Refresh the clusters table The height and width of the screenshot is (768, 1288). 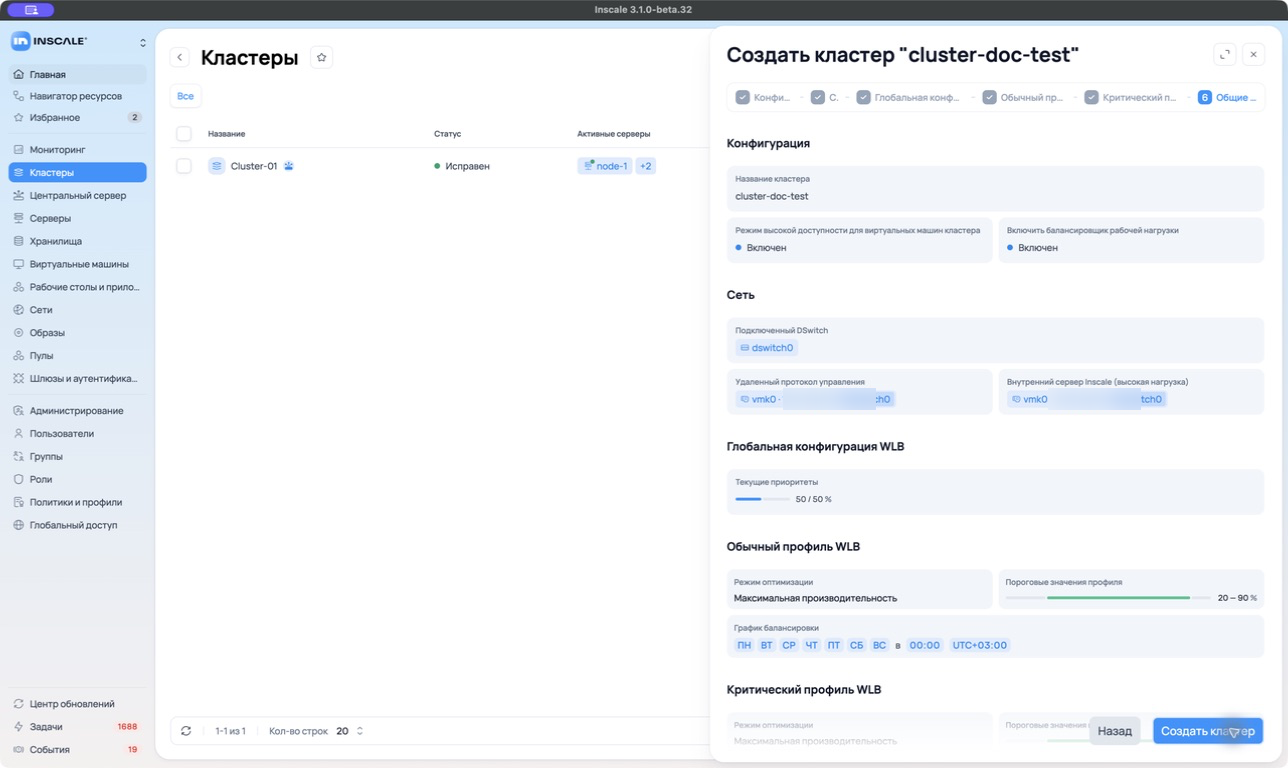pos(186,731)
